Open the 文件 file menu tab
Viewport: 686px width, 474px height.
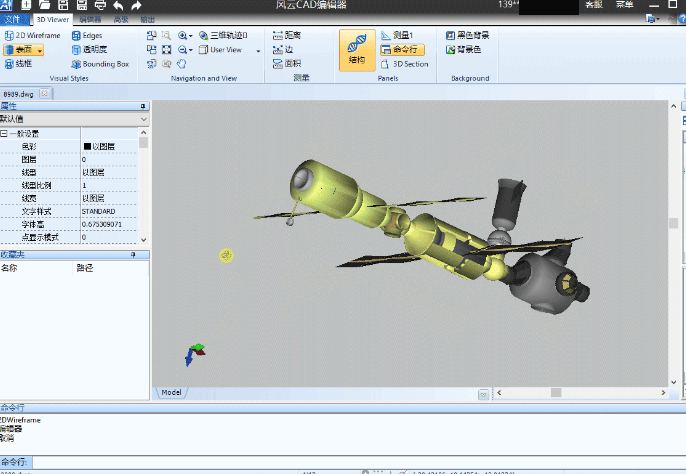12,18
